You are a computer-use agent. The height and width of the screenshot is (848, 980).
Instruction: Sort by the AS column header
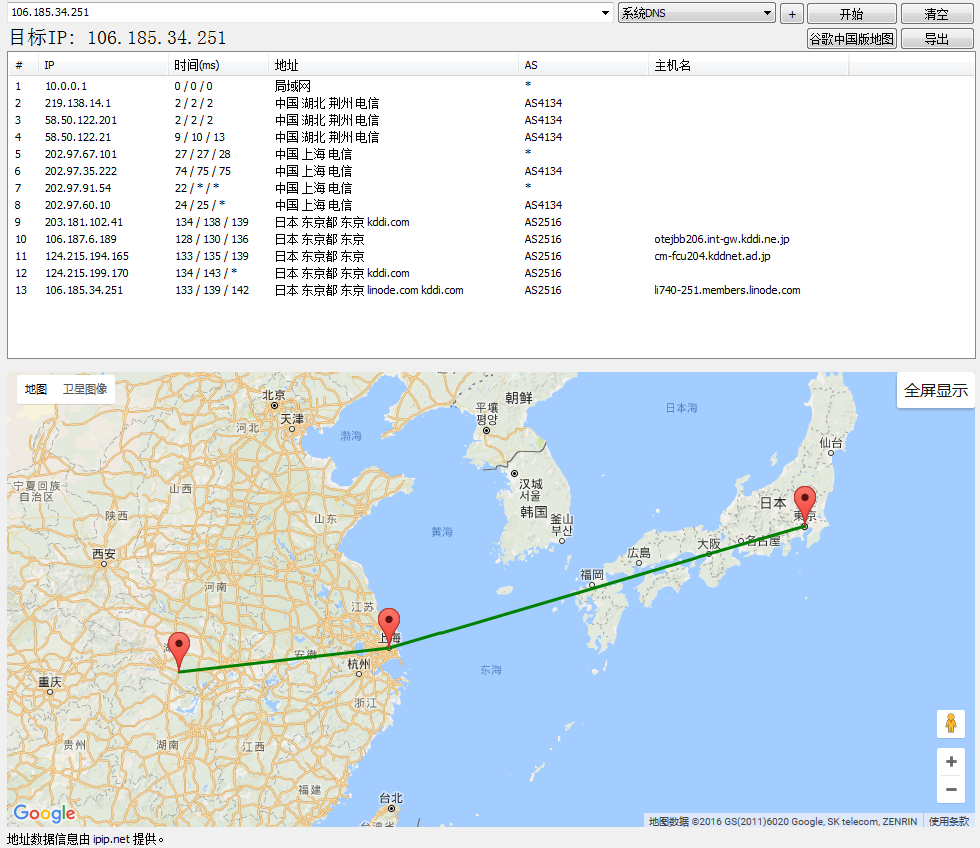(584, 65)
